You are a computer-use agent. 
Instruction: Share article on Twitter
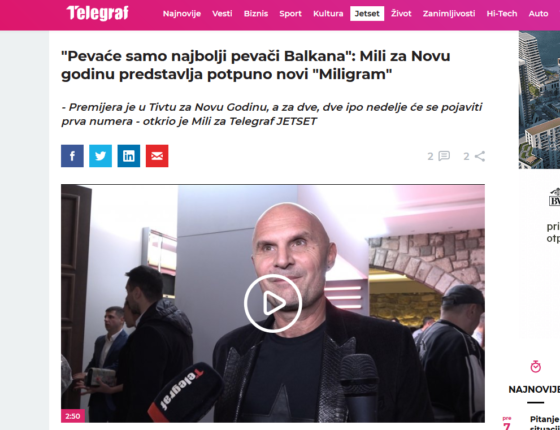click(x=100, y=156)
